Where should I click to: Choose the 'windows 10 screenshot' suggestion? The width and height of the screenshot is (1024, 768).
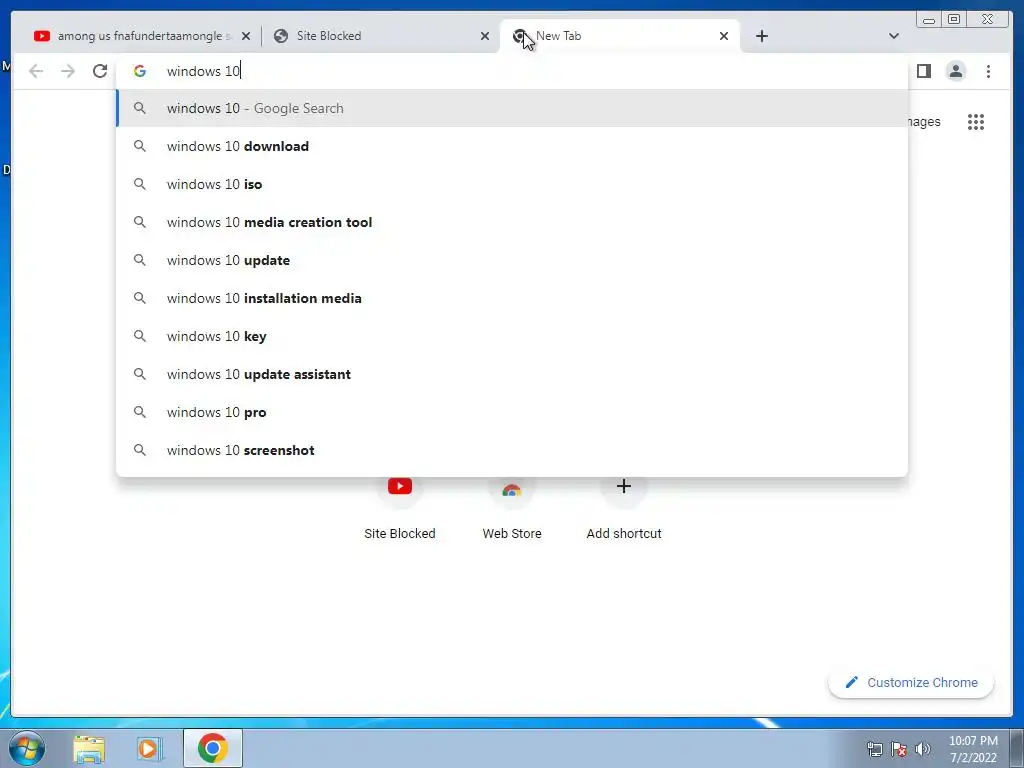click(512, 450)
